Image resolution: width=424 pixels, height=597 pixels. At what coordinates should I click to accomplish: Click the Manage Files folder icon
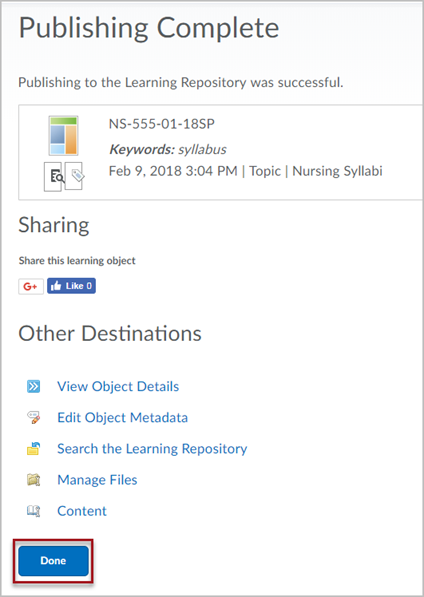(33, 480)
